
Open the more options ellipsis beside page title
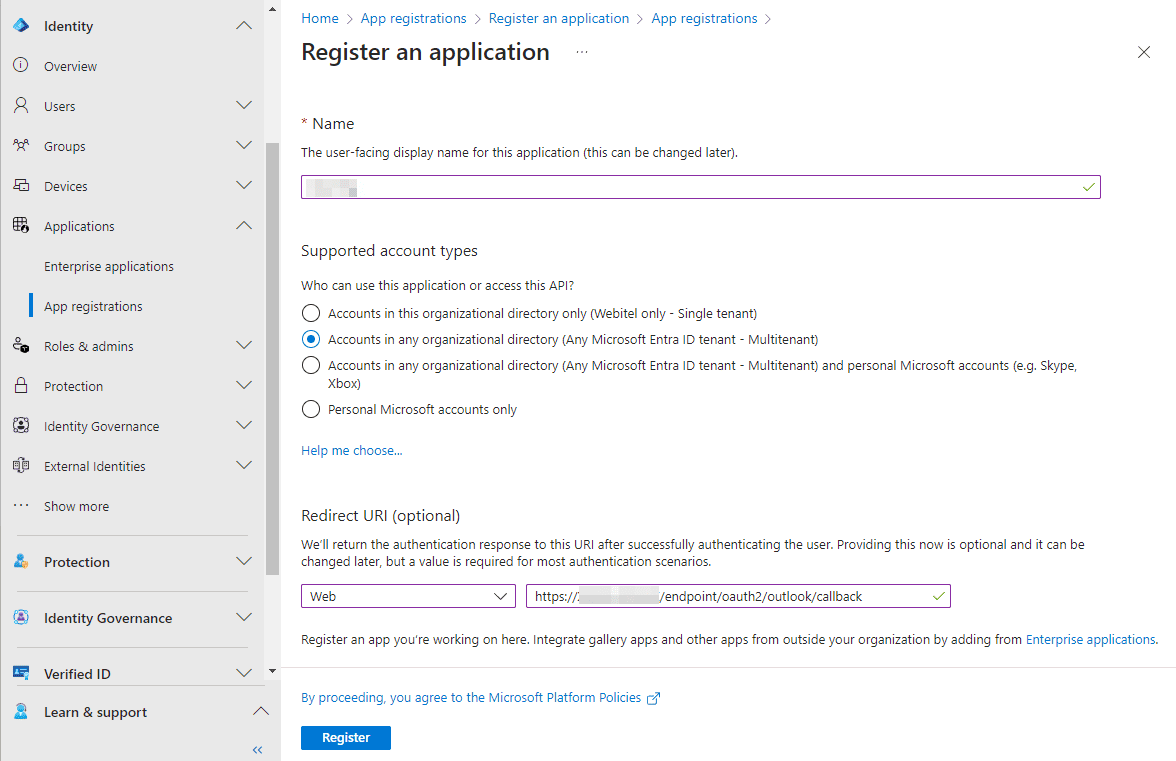[582, 52]
